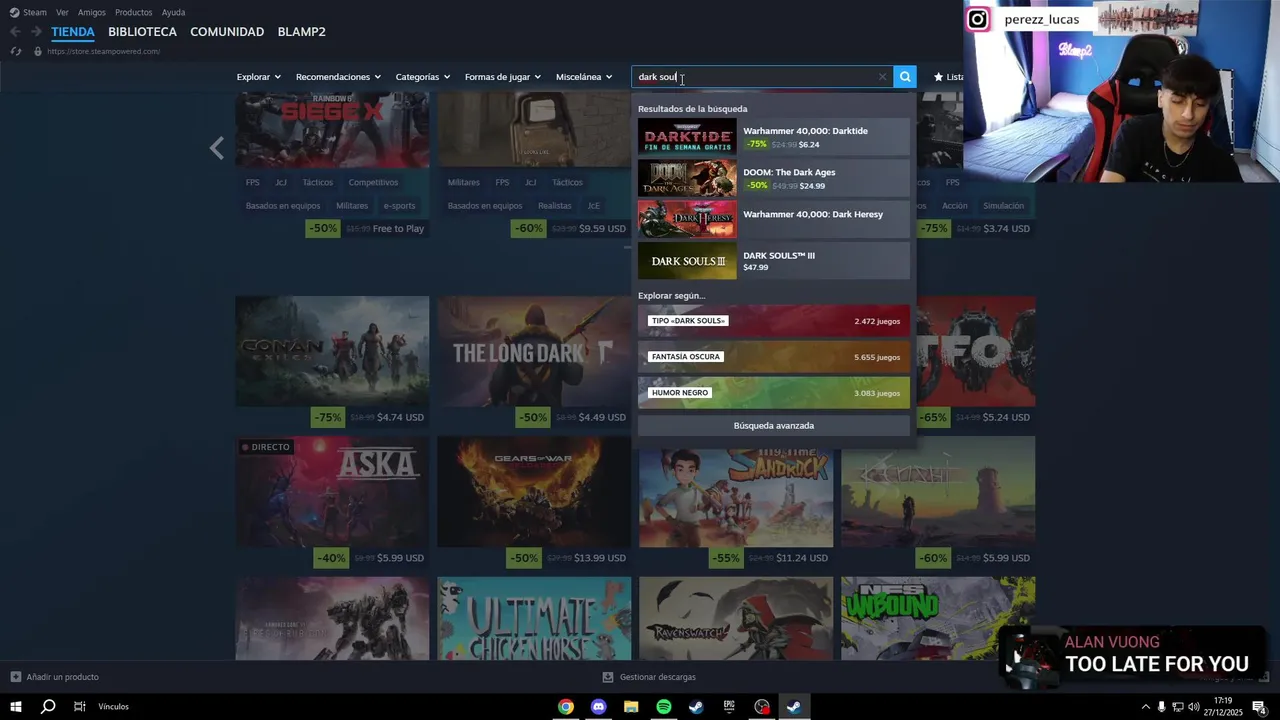The image size is (1280, 720).
Task: Open the Windows Start menu
Action: (x=16, y=707)
